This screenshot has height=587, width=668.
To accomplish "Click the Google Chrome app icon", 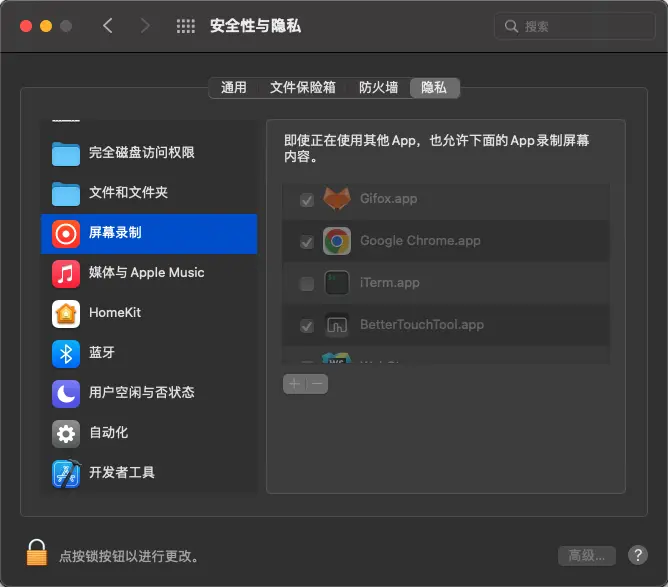I will click(337, 241).
